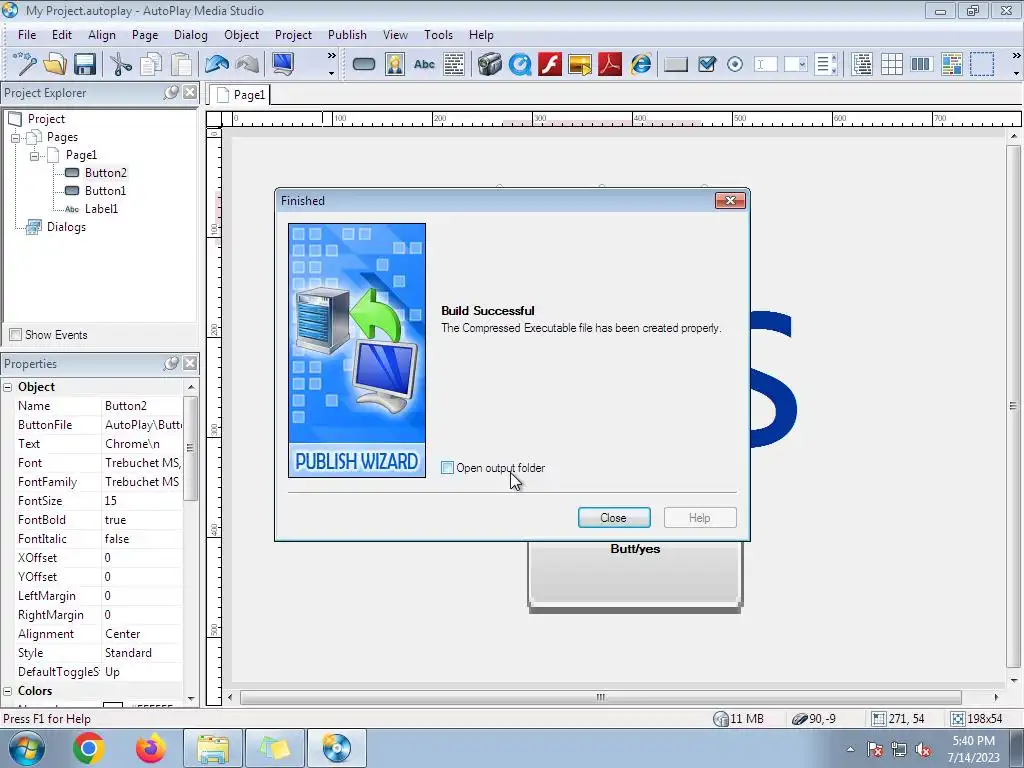The width and height of the screenshot is (1024, 768).
Task: Insert a CheckBox object from the toolbar
Action: point(707,64)
